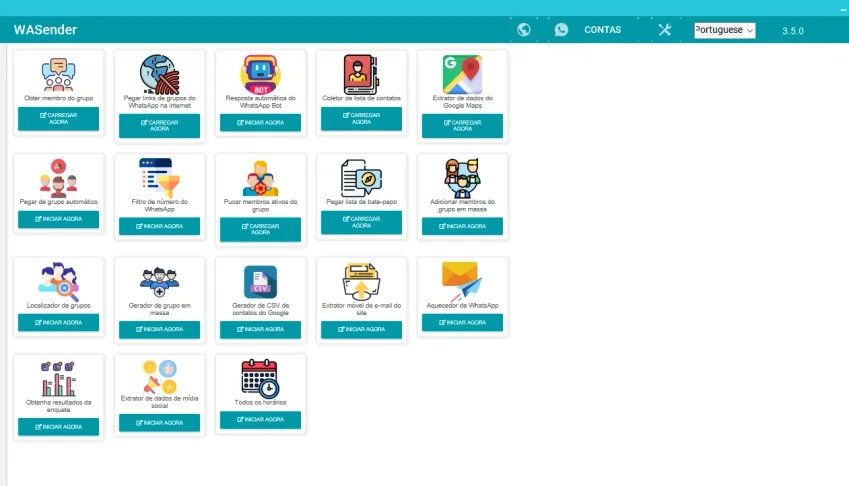Click the chat list document icon

(361, 178)
